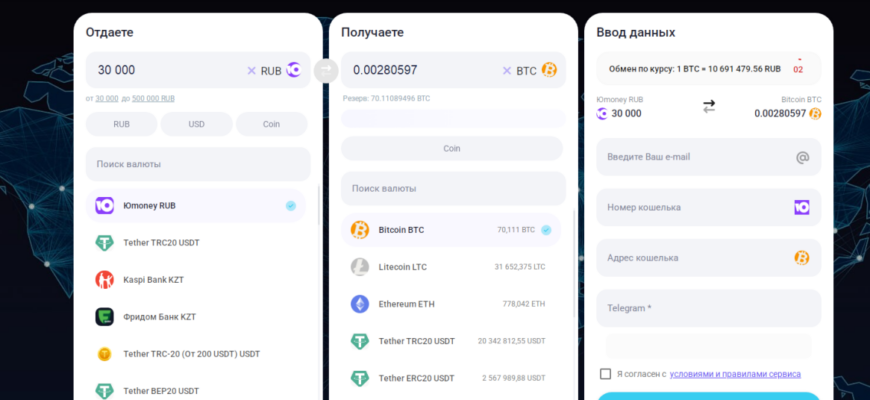
Task: Click the 500 000 RUB maximum link
Action: click(x=153, y=98)
